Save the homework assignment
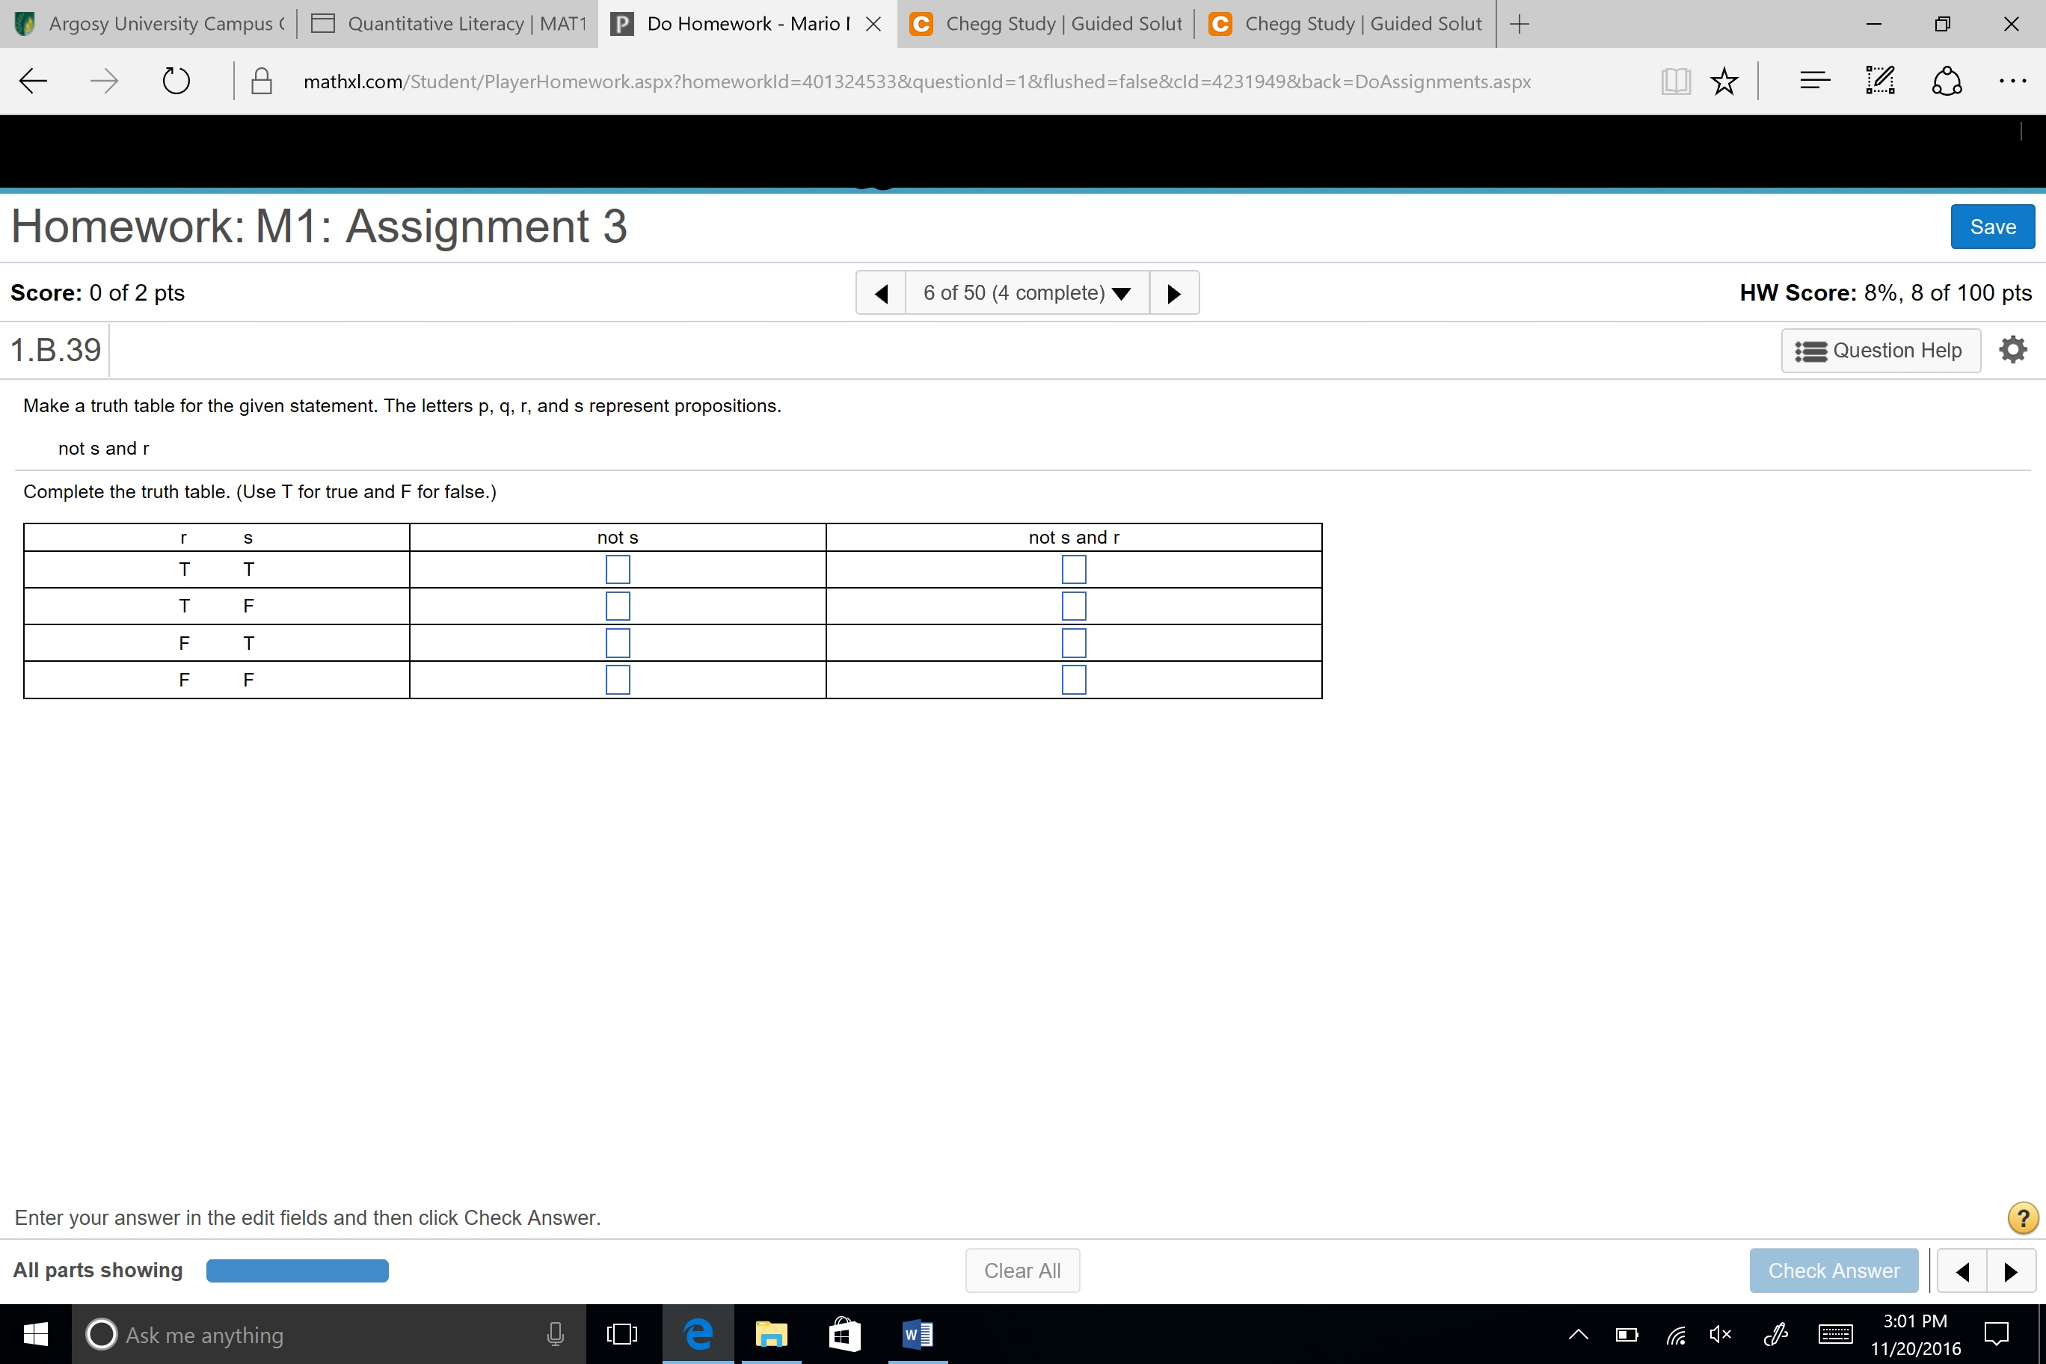 click(1991, 226)
